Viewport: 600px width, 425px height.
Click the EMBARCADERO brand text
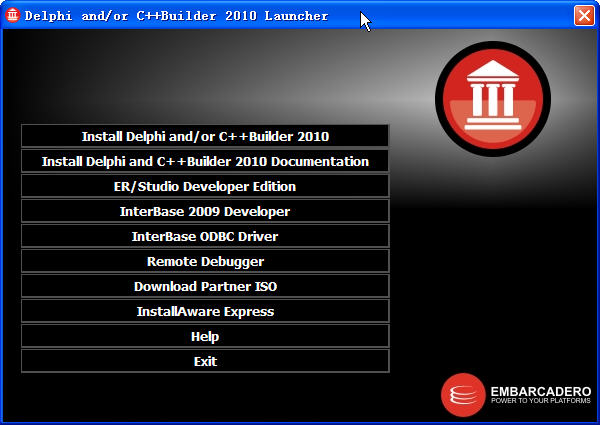[x=541, y=392]
